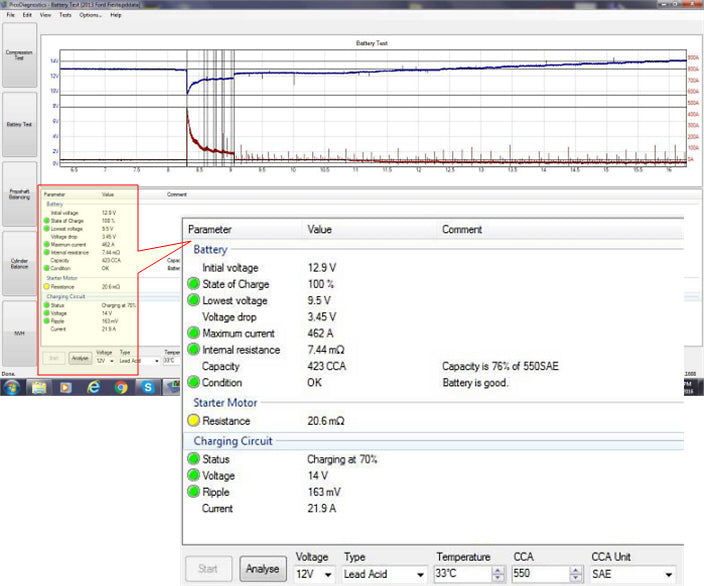Viewport: 704px width, 586px height.
Task: Click the Temperature spinner arrows in enlarged panel
Action: 498,574
